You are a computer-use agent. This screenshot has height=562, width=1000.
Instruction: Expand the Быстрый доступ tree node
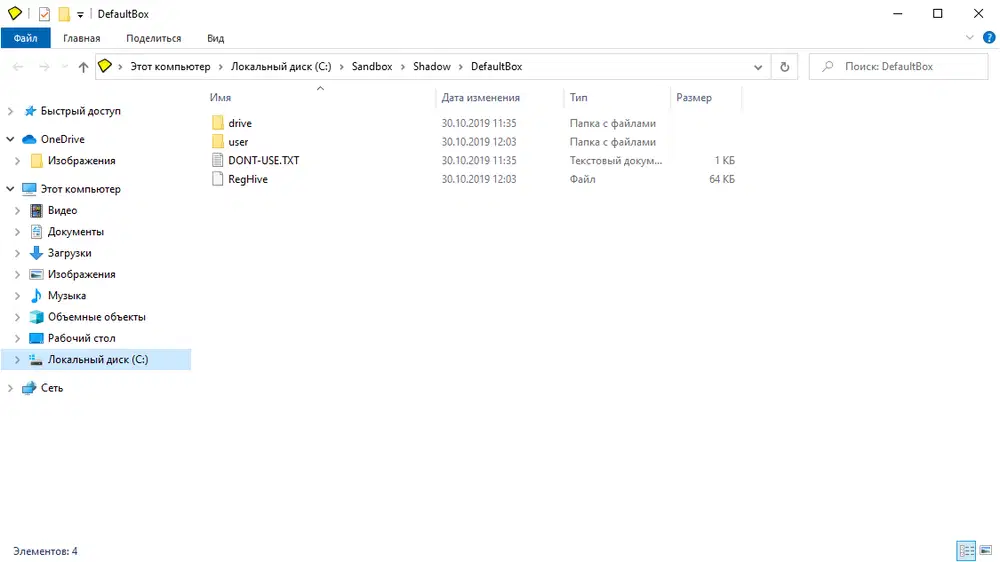[10, 111]
